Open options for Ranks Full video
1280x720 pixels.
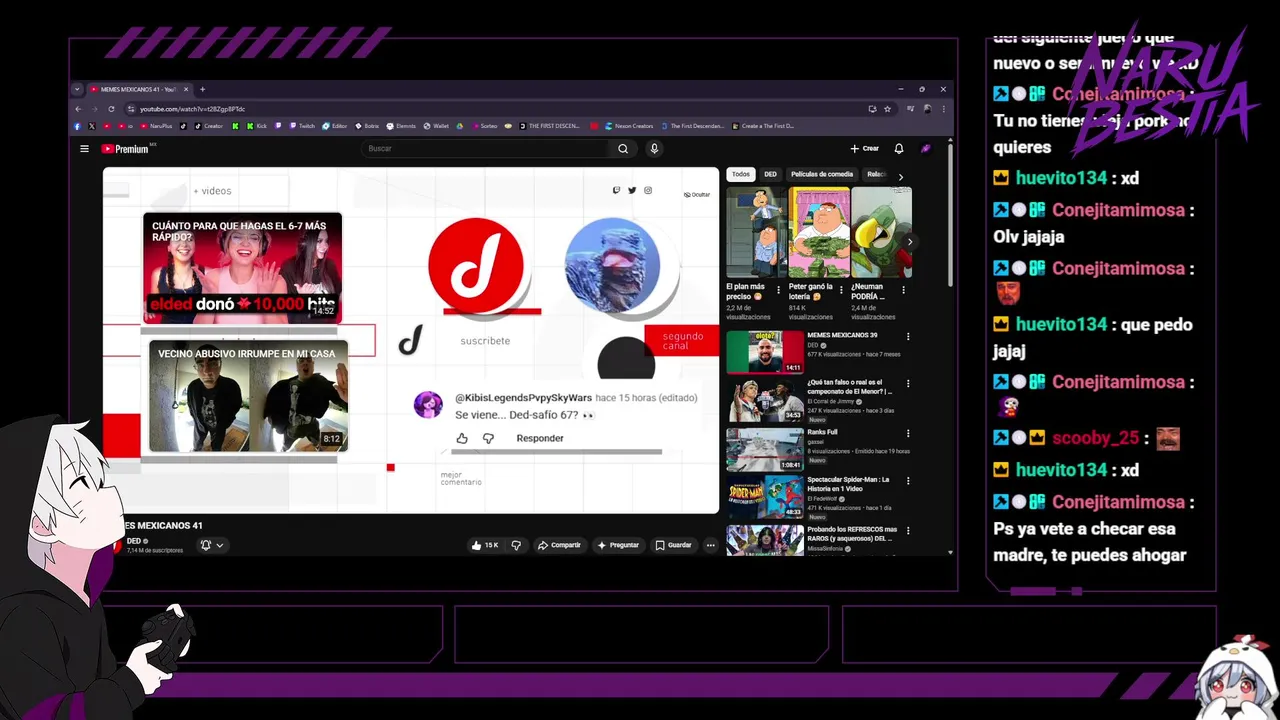click(908, 434)
